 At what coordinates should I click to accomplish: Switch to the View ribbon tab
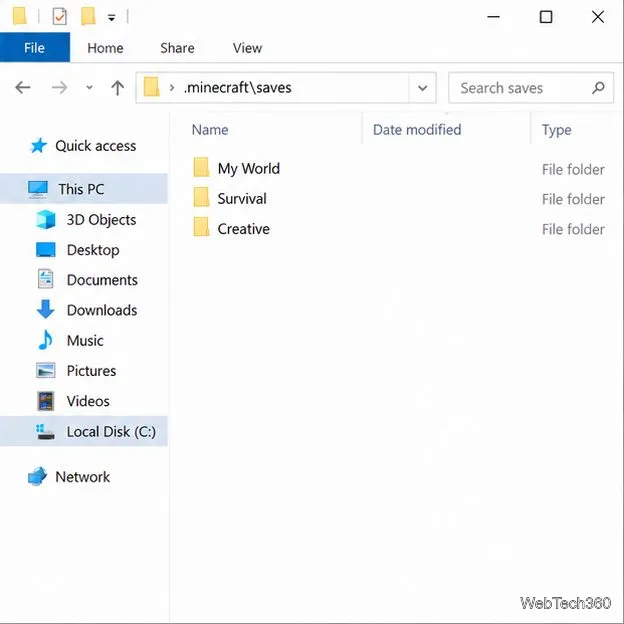(247, 48)
